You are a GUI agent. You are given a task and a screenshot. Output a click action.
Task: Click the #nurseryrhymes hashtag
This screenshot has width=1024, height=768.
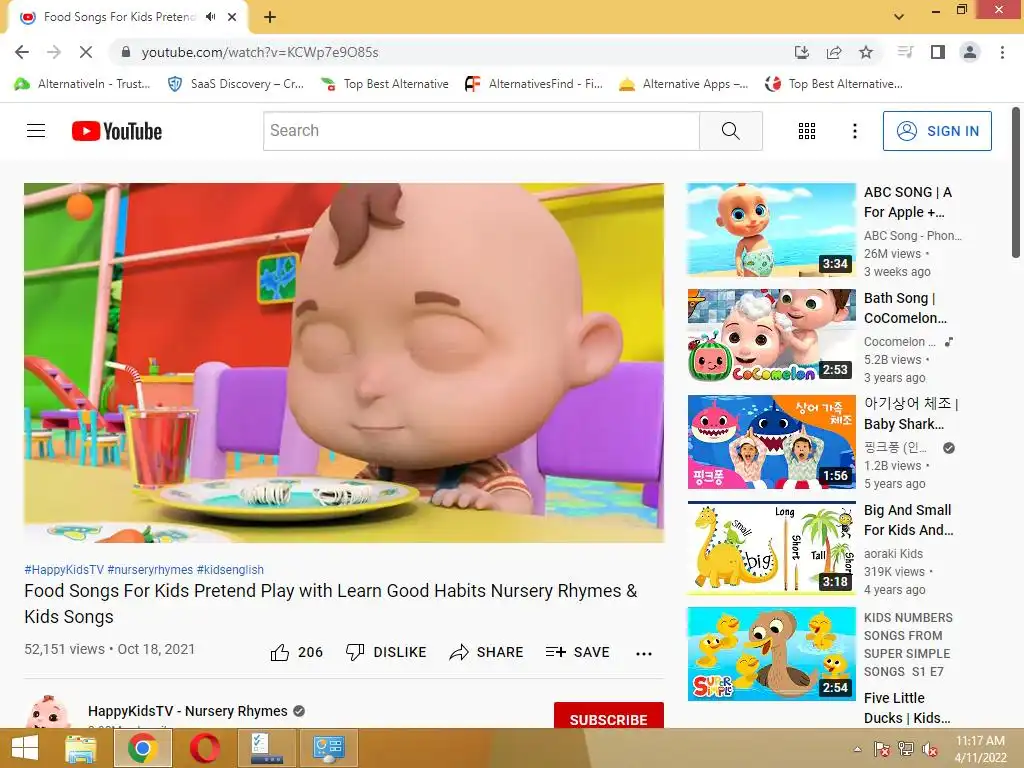150,569
